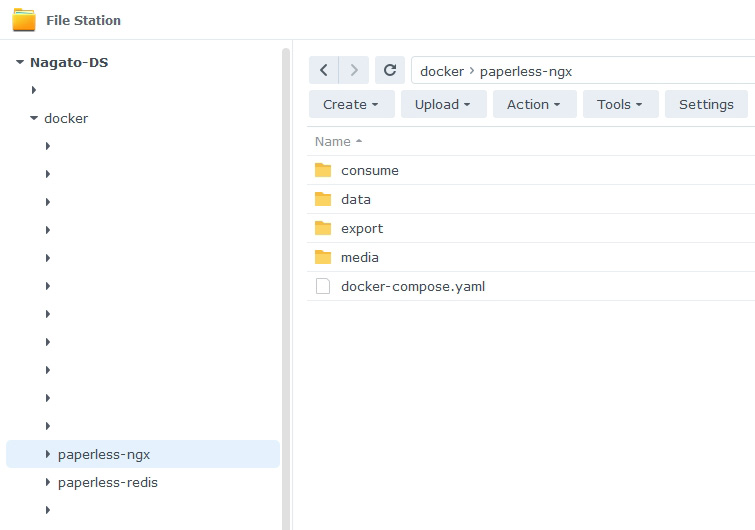The width and height of the screenshot is (755, 530).
Task: Click the media folder icon
Action: [x=323, y=257]
